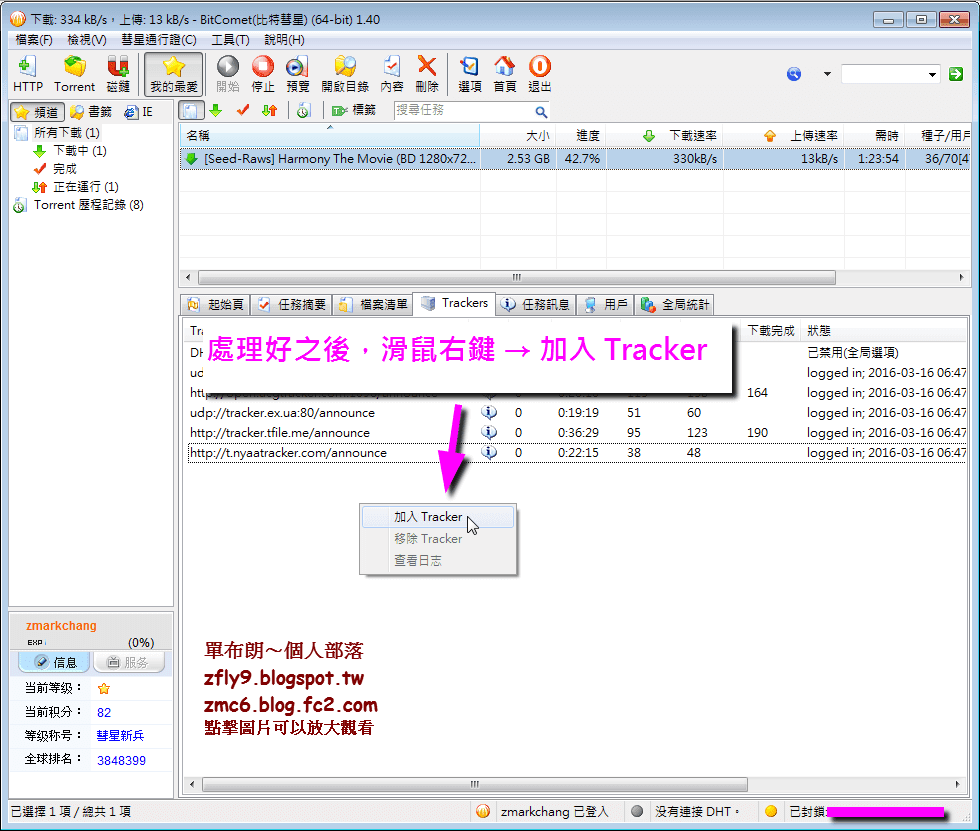The width and height of the screenshot is (980, 831).
Task: Click the task list horizontal scrollbar
Action: tap(517, 277)
